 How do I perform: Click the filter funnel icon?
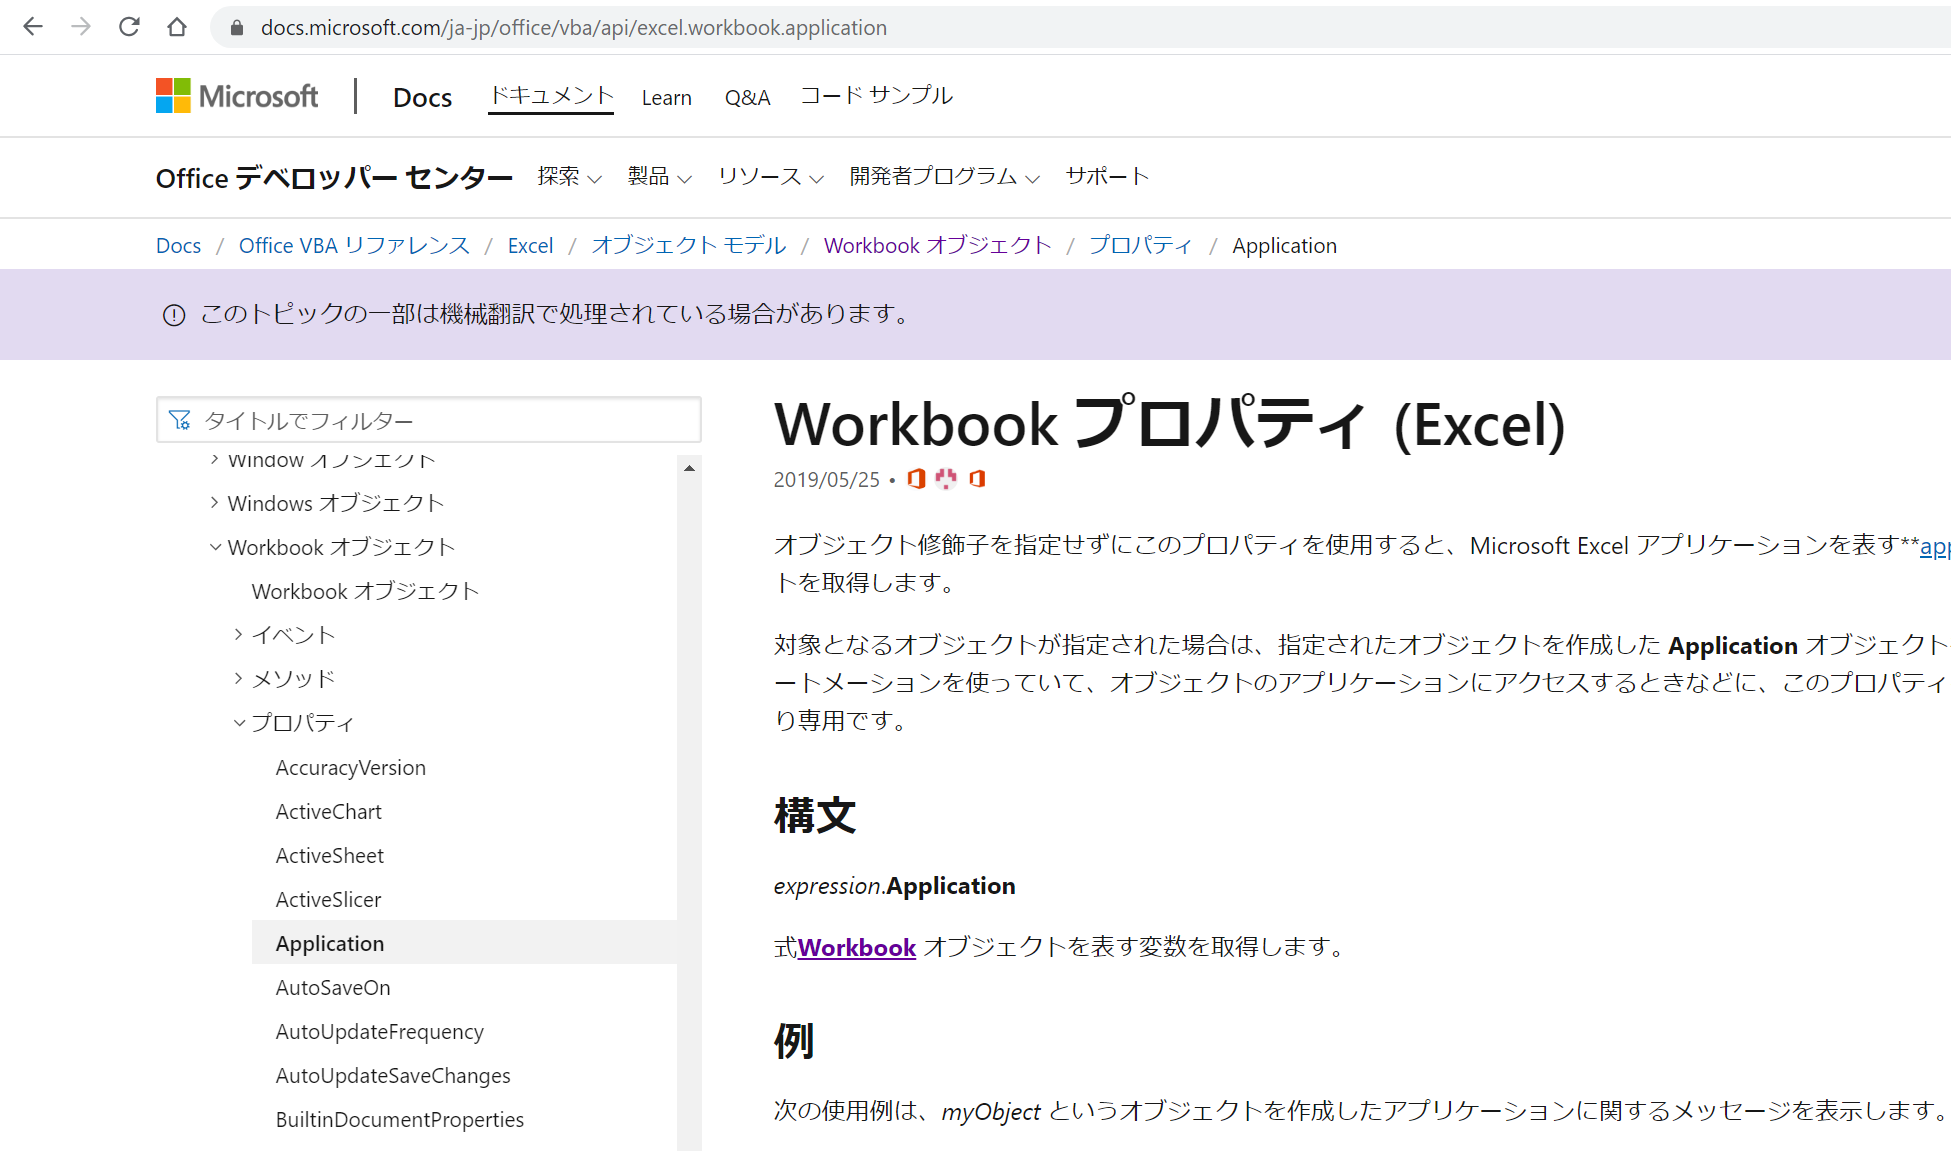180,420
